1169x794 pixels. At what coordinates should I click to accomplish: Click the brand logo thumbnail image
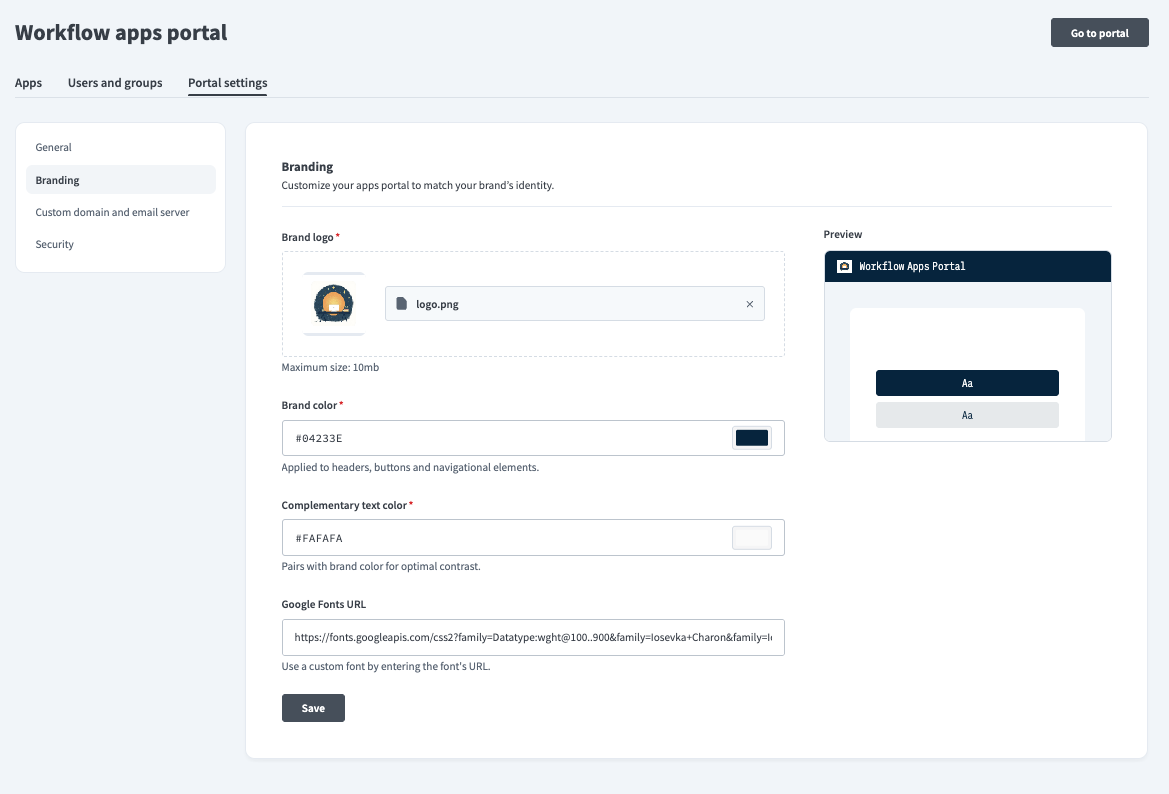point(334,304)
